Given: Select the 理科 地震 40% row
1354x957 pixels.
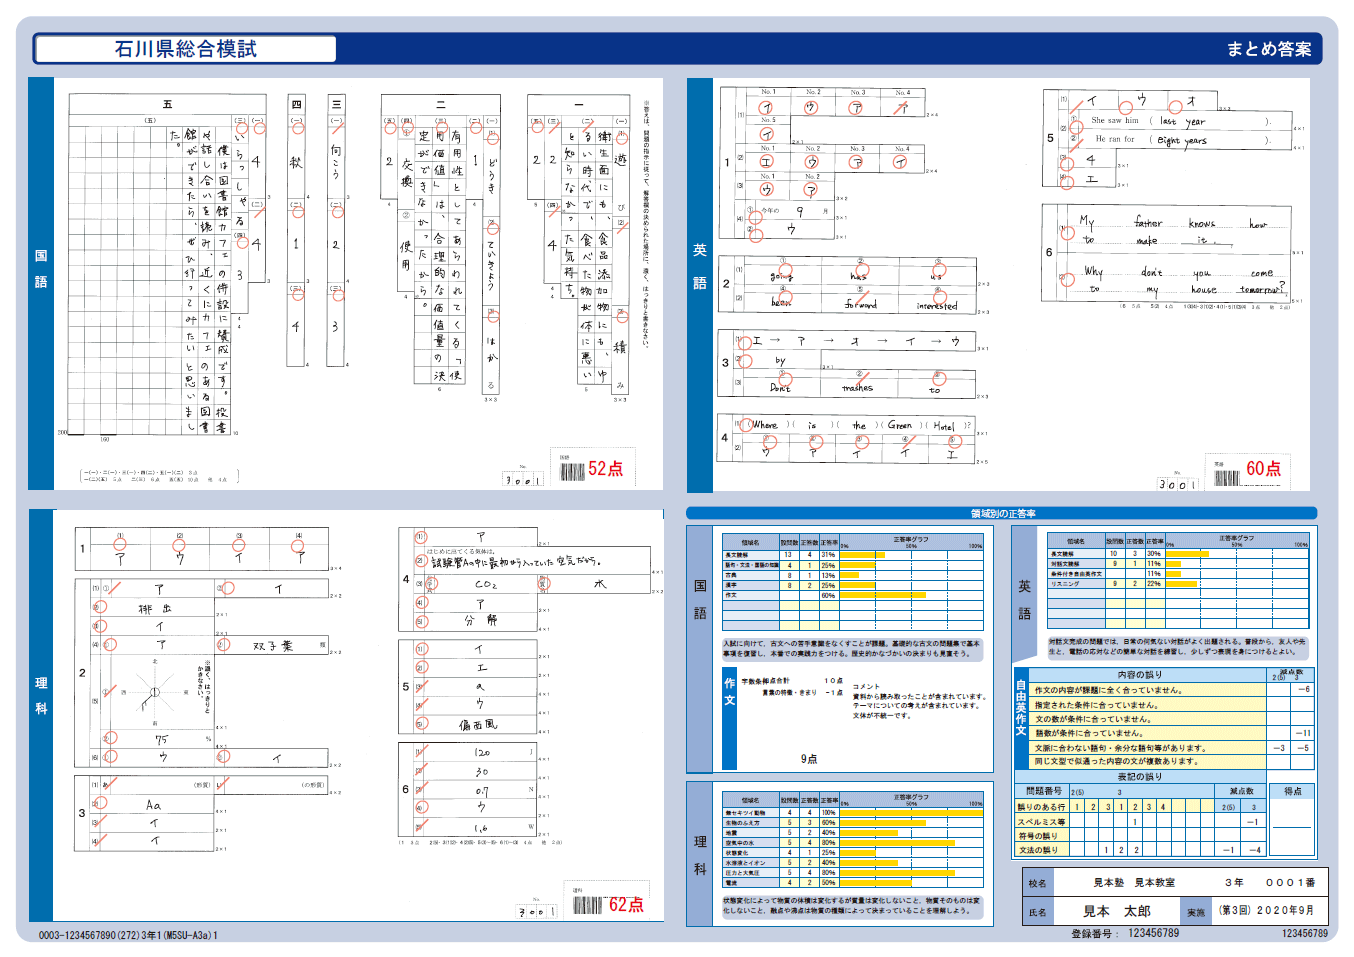Looking at the screenshot, I should [x=853, y=832].
